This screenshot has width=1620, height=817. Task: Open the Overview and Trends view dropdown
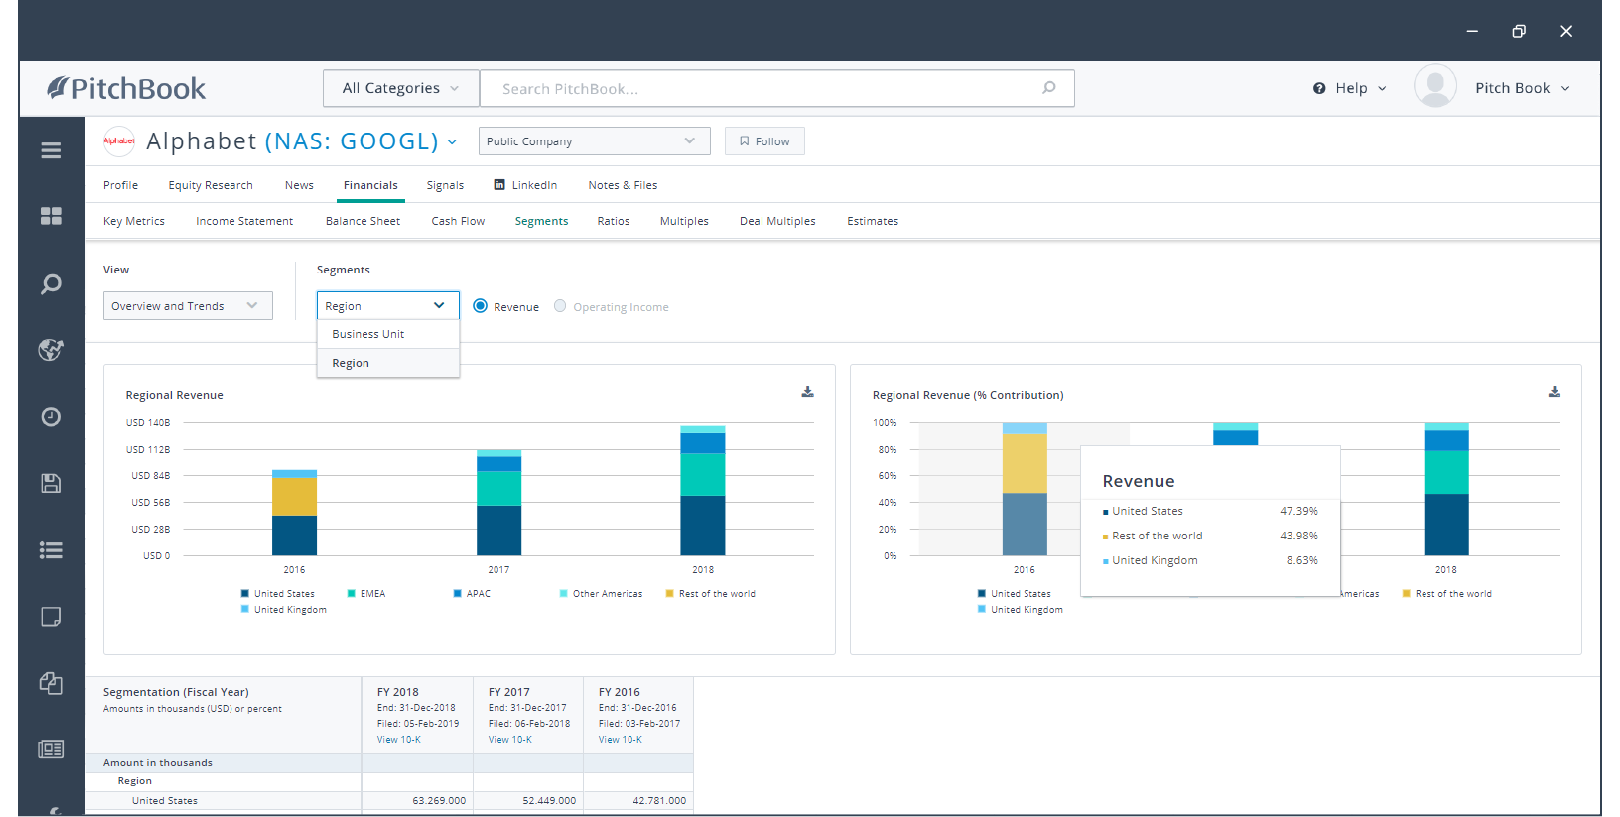coord(188,306)
